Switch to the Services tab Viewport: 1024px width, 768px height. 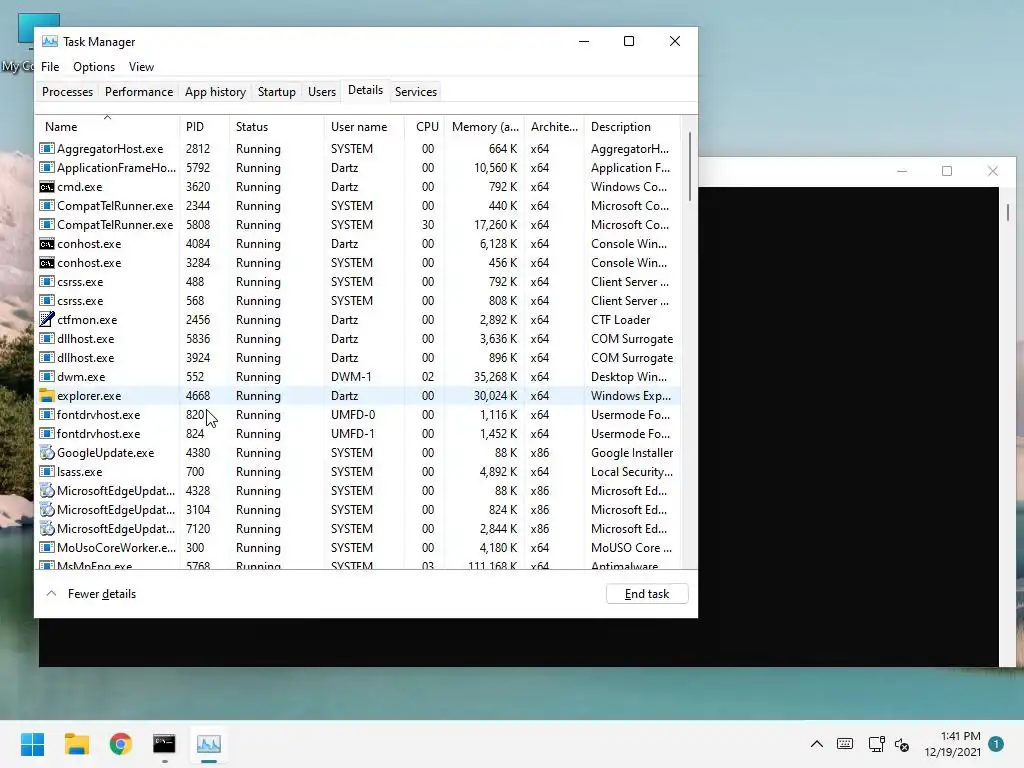(x=416, y=91)
